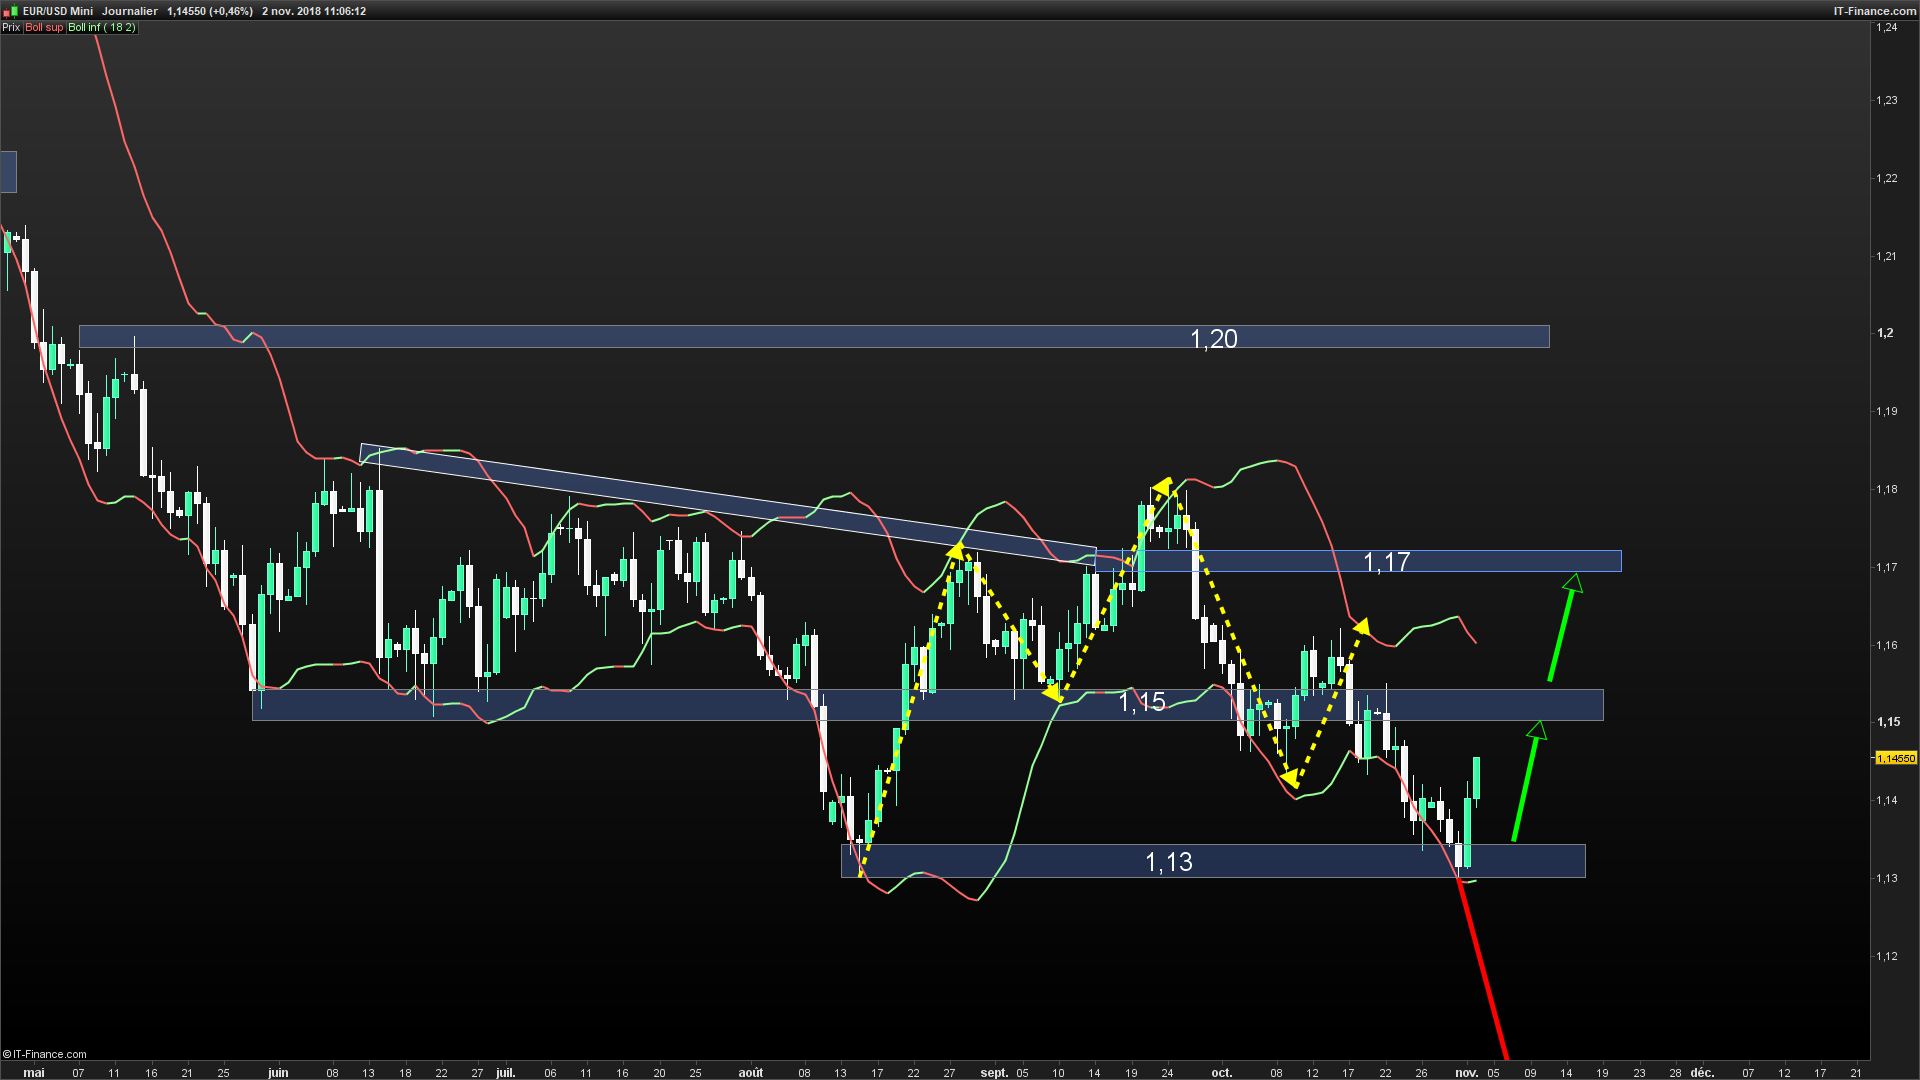This screenshot has width=1920, height=1080.
Task: Select the 1,15 zone label
Action: pyautogui.click(x=1142, y=702)
